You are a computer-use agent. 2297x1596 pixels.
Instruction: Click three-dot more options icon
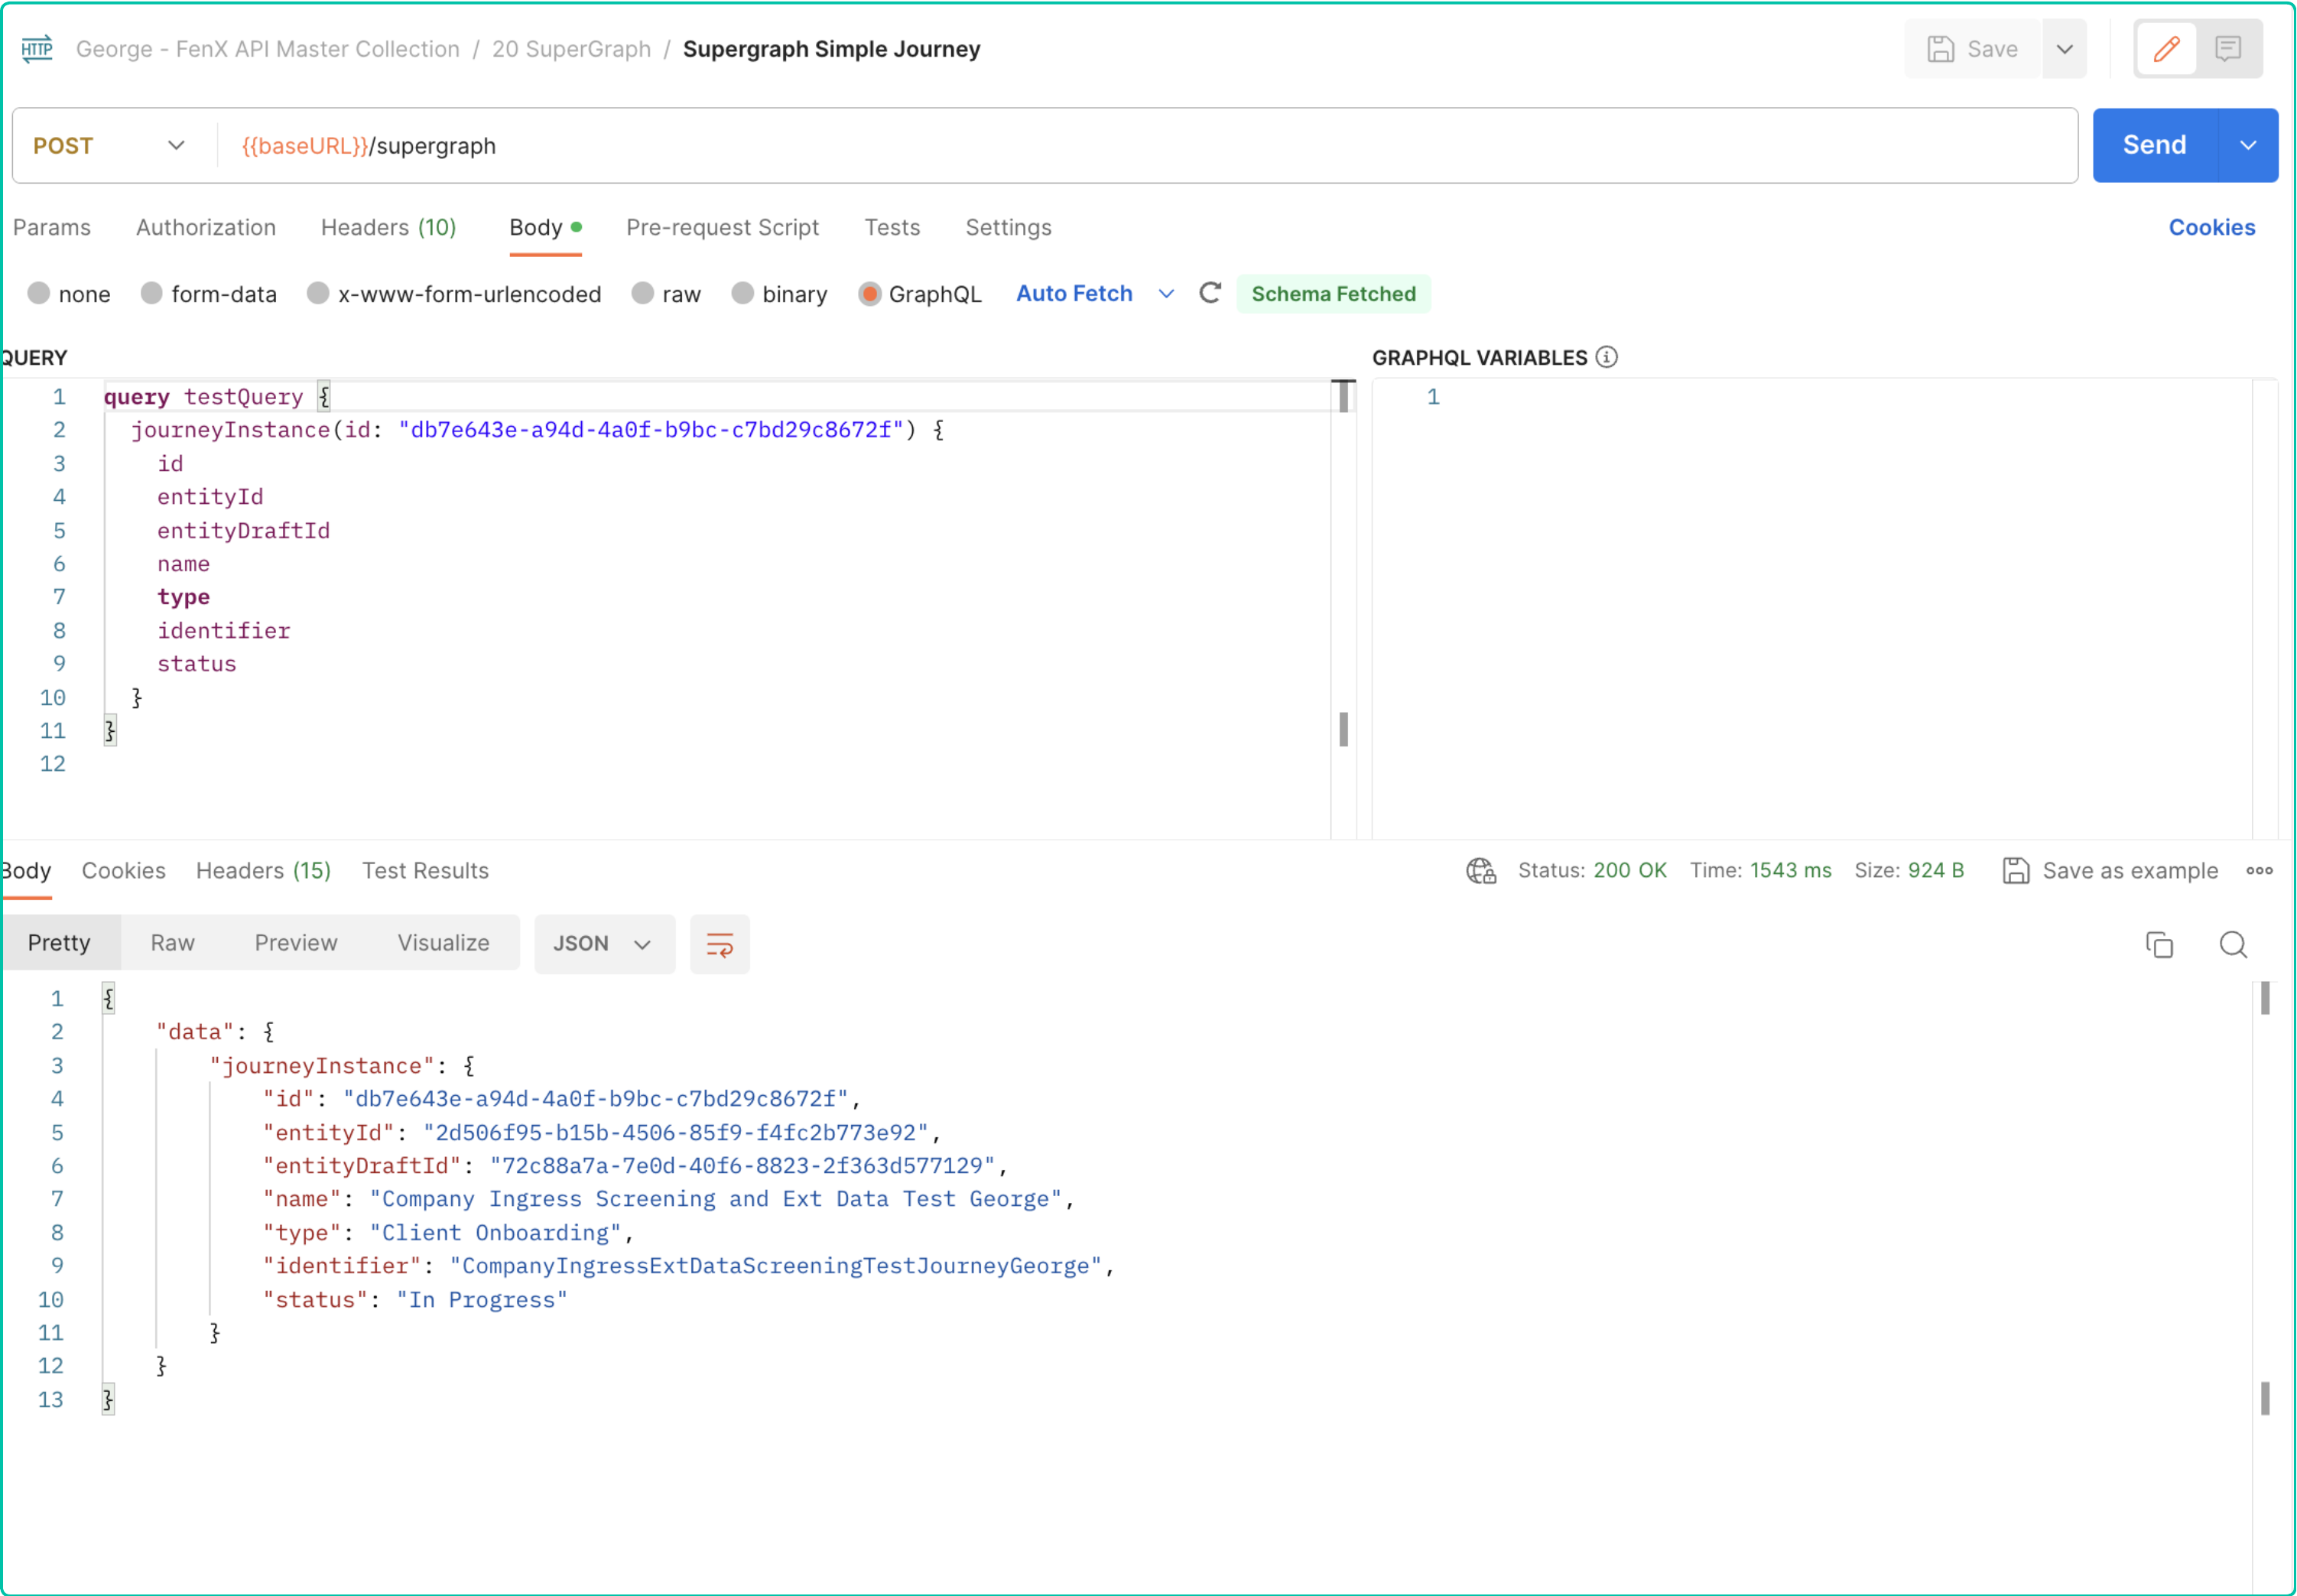point(2259,871)
